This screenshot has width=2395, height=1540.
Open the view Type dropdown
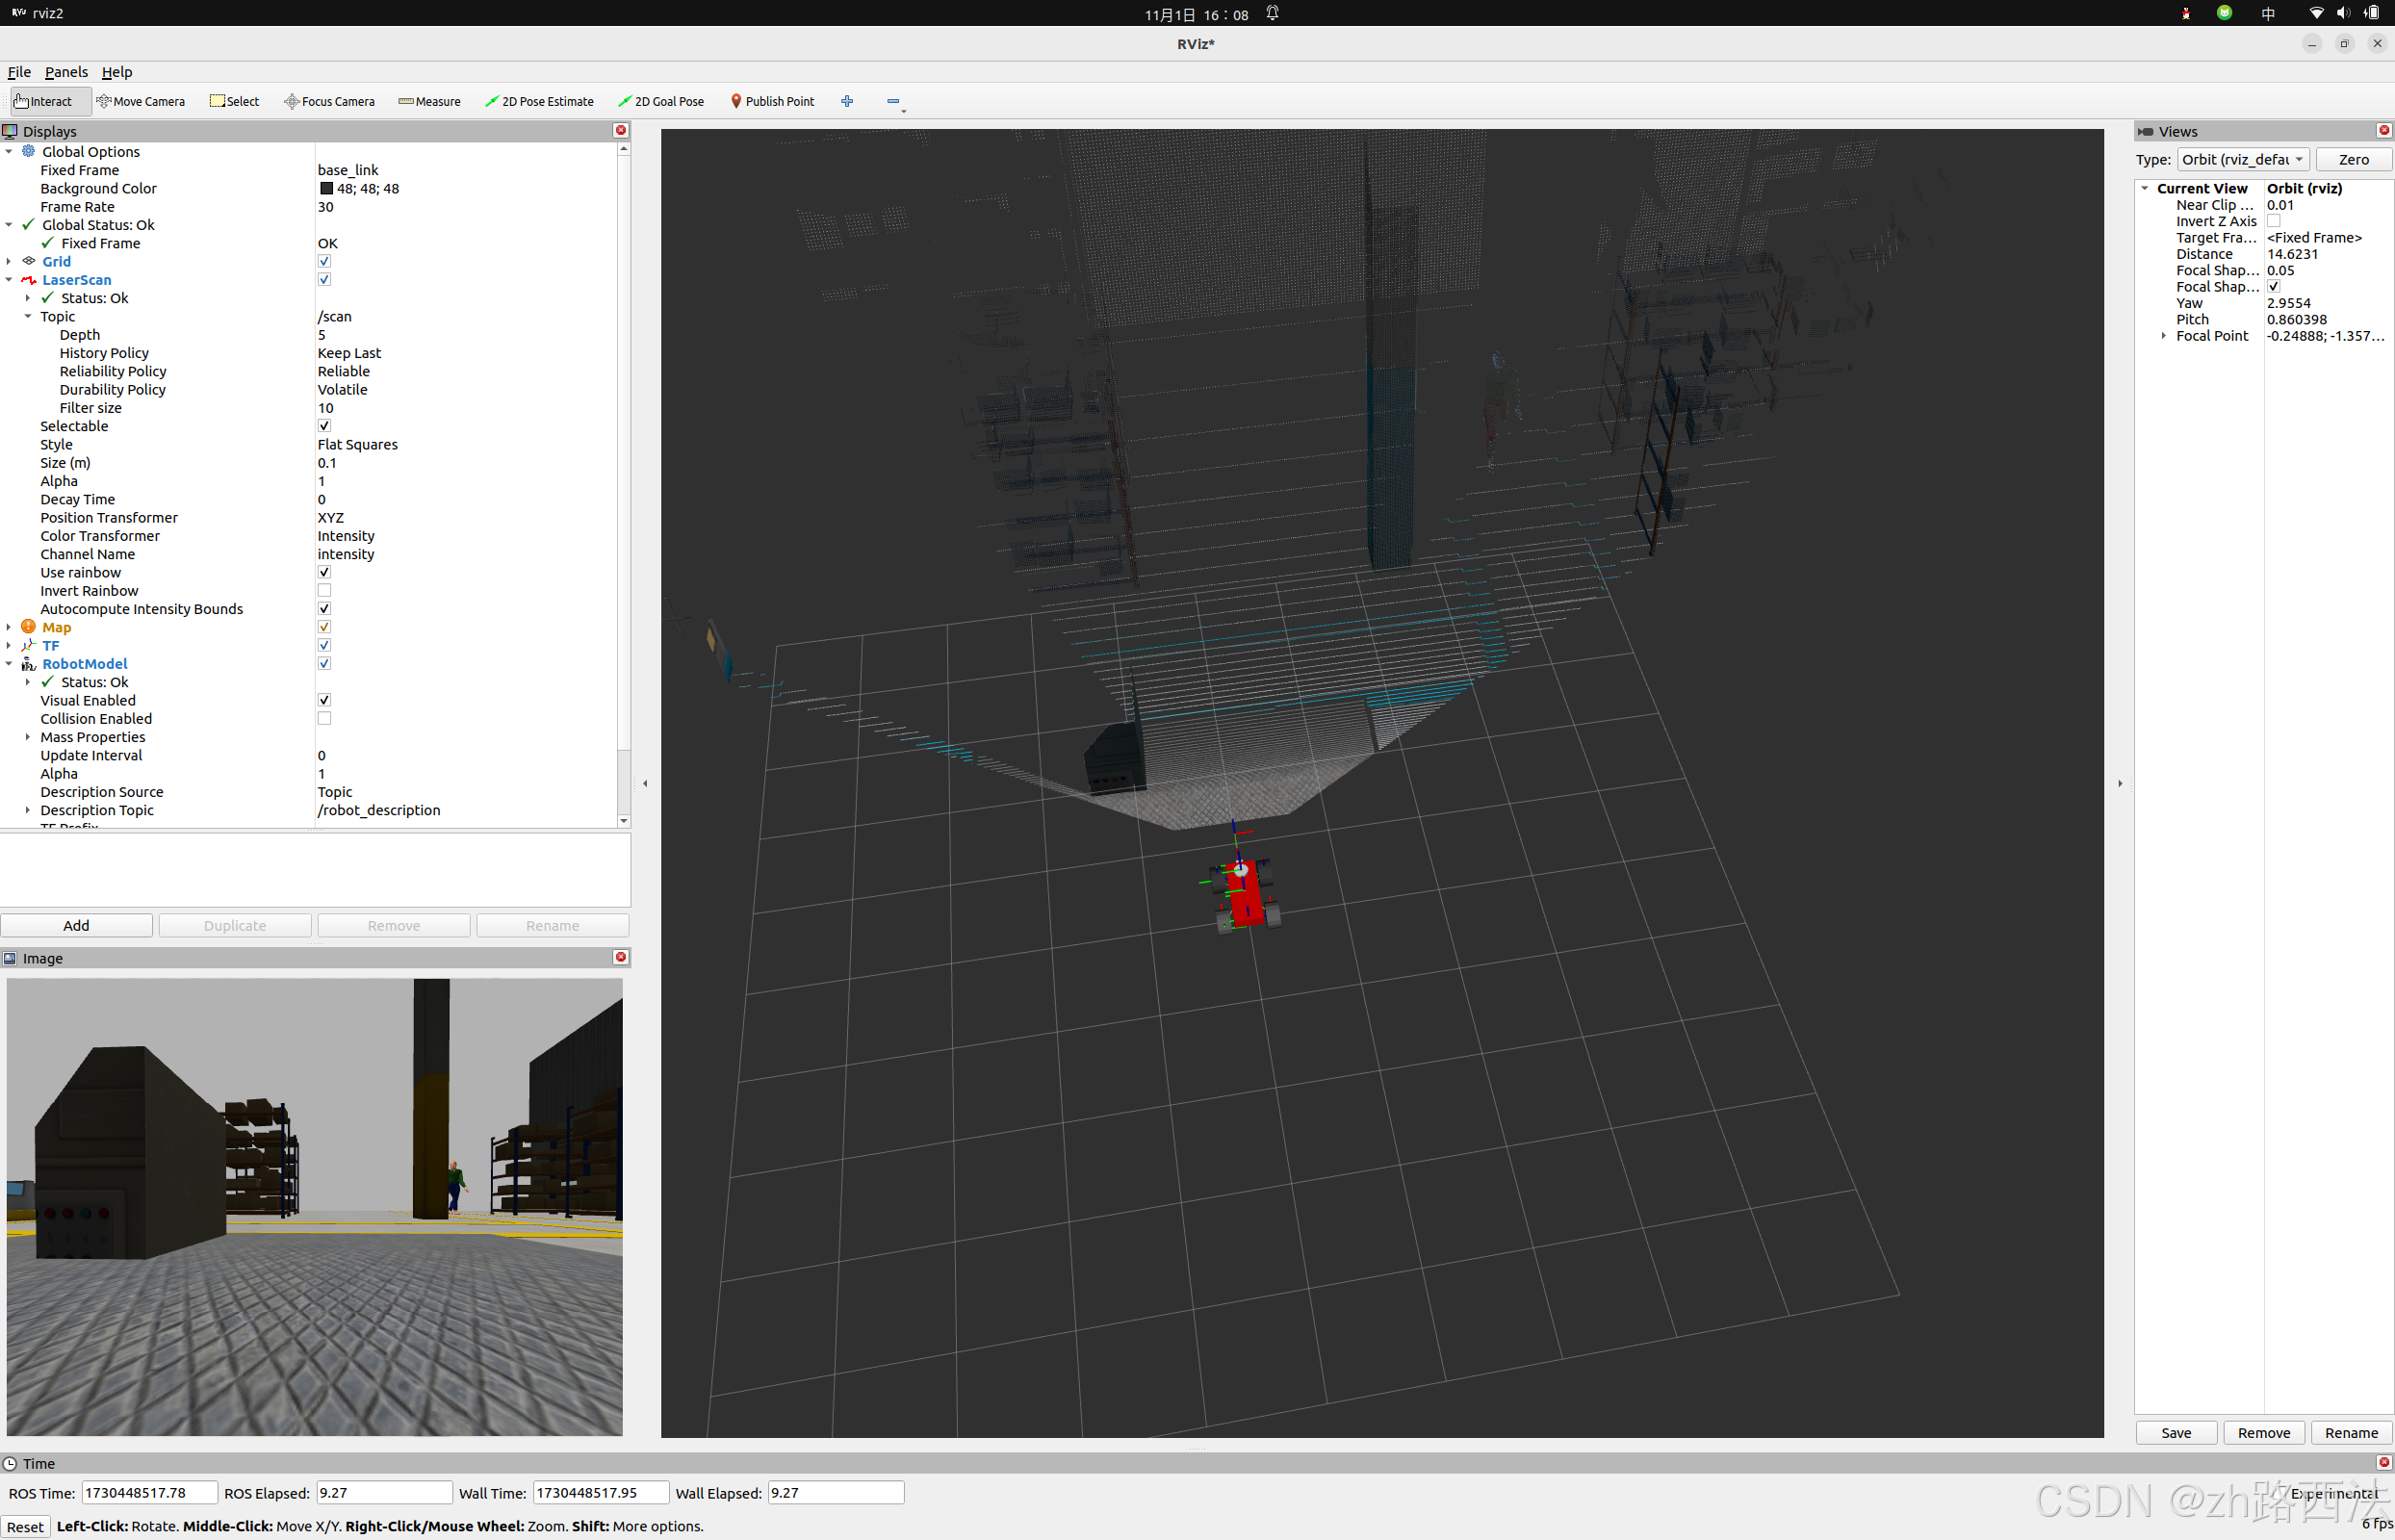[2243, 160]
